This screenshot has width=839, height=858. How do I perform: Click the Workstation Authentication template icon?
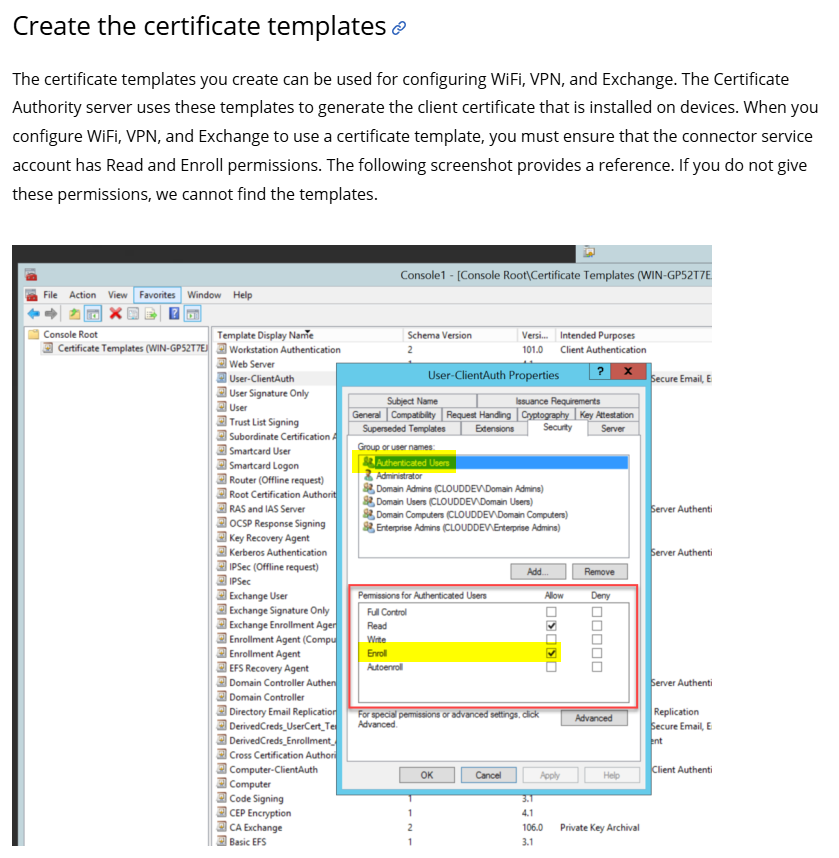coord(222,350)
